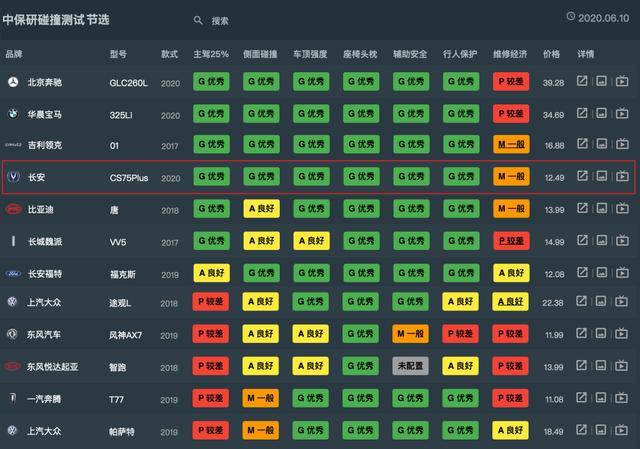
Task: Click model name 风神AX7
Action: [x=125, y=336]
